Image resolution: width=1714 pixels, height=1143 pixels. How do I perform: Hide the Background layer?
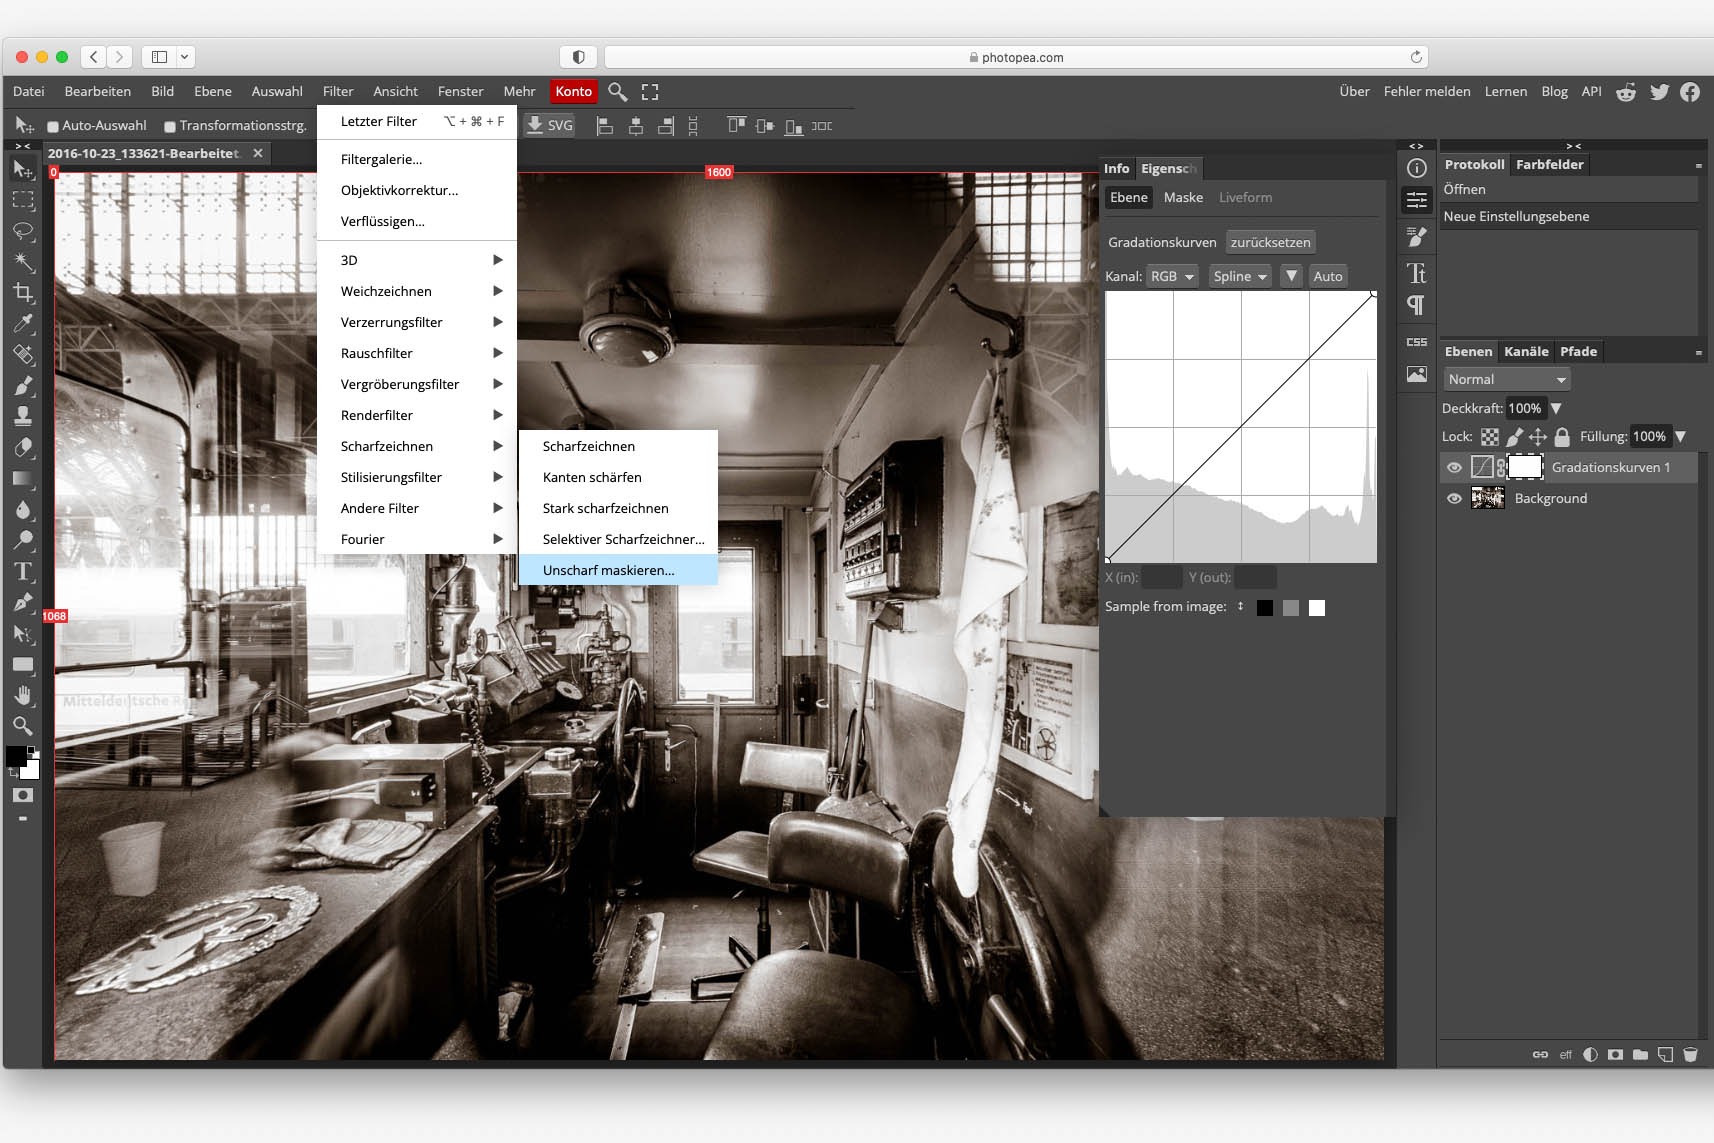1455,498
